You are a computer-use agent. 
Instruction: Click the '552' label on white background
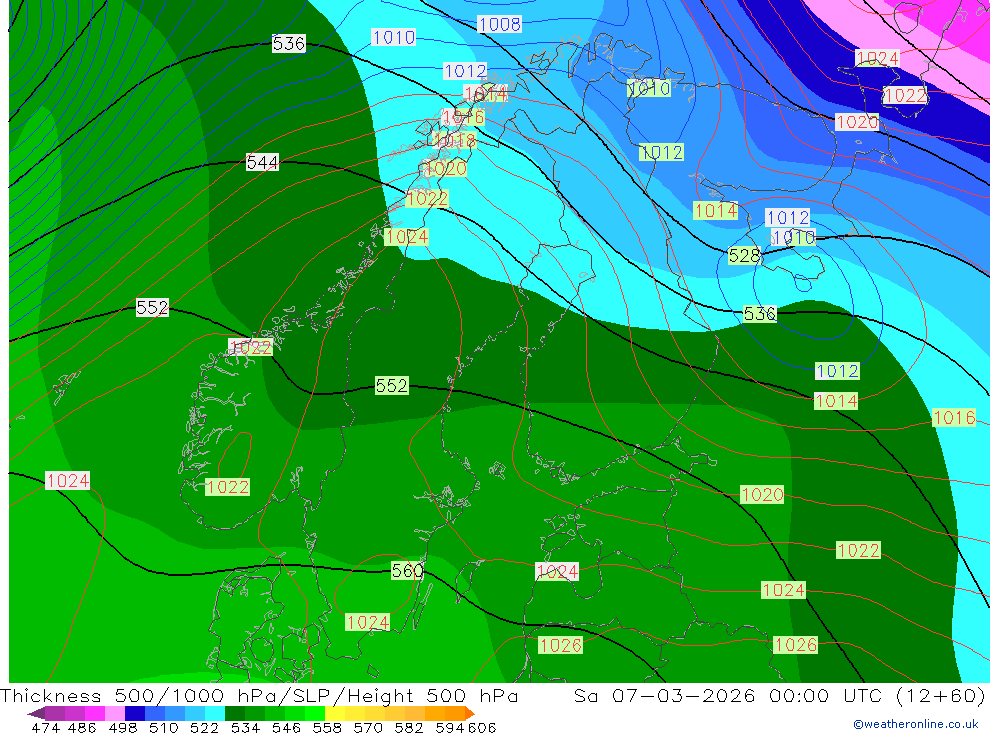pos(152,307)
